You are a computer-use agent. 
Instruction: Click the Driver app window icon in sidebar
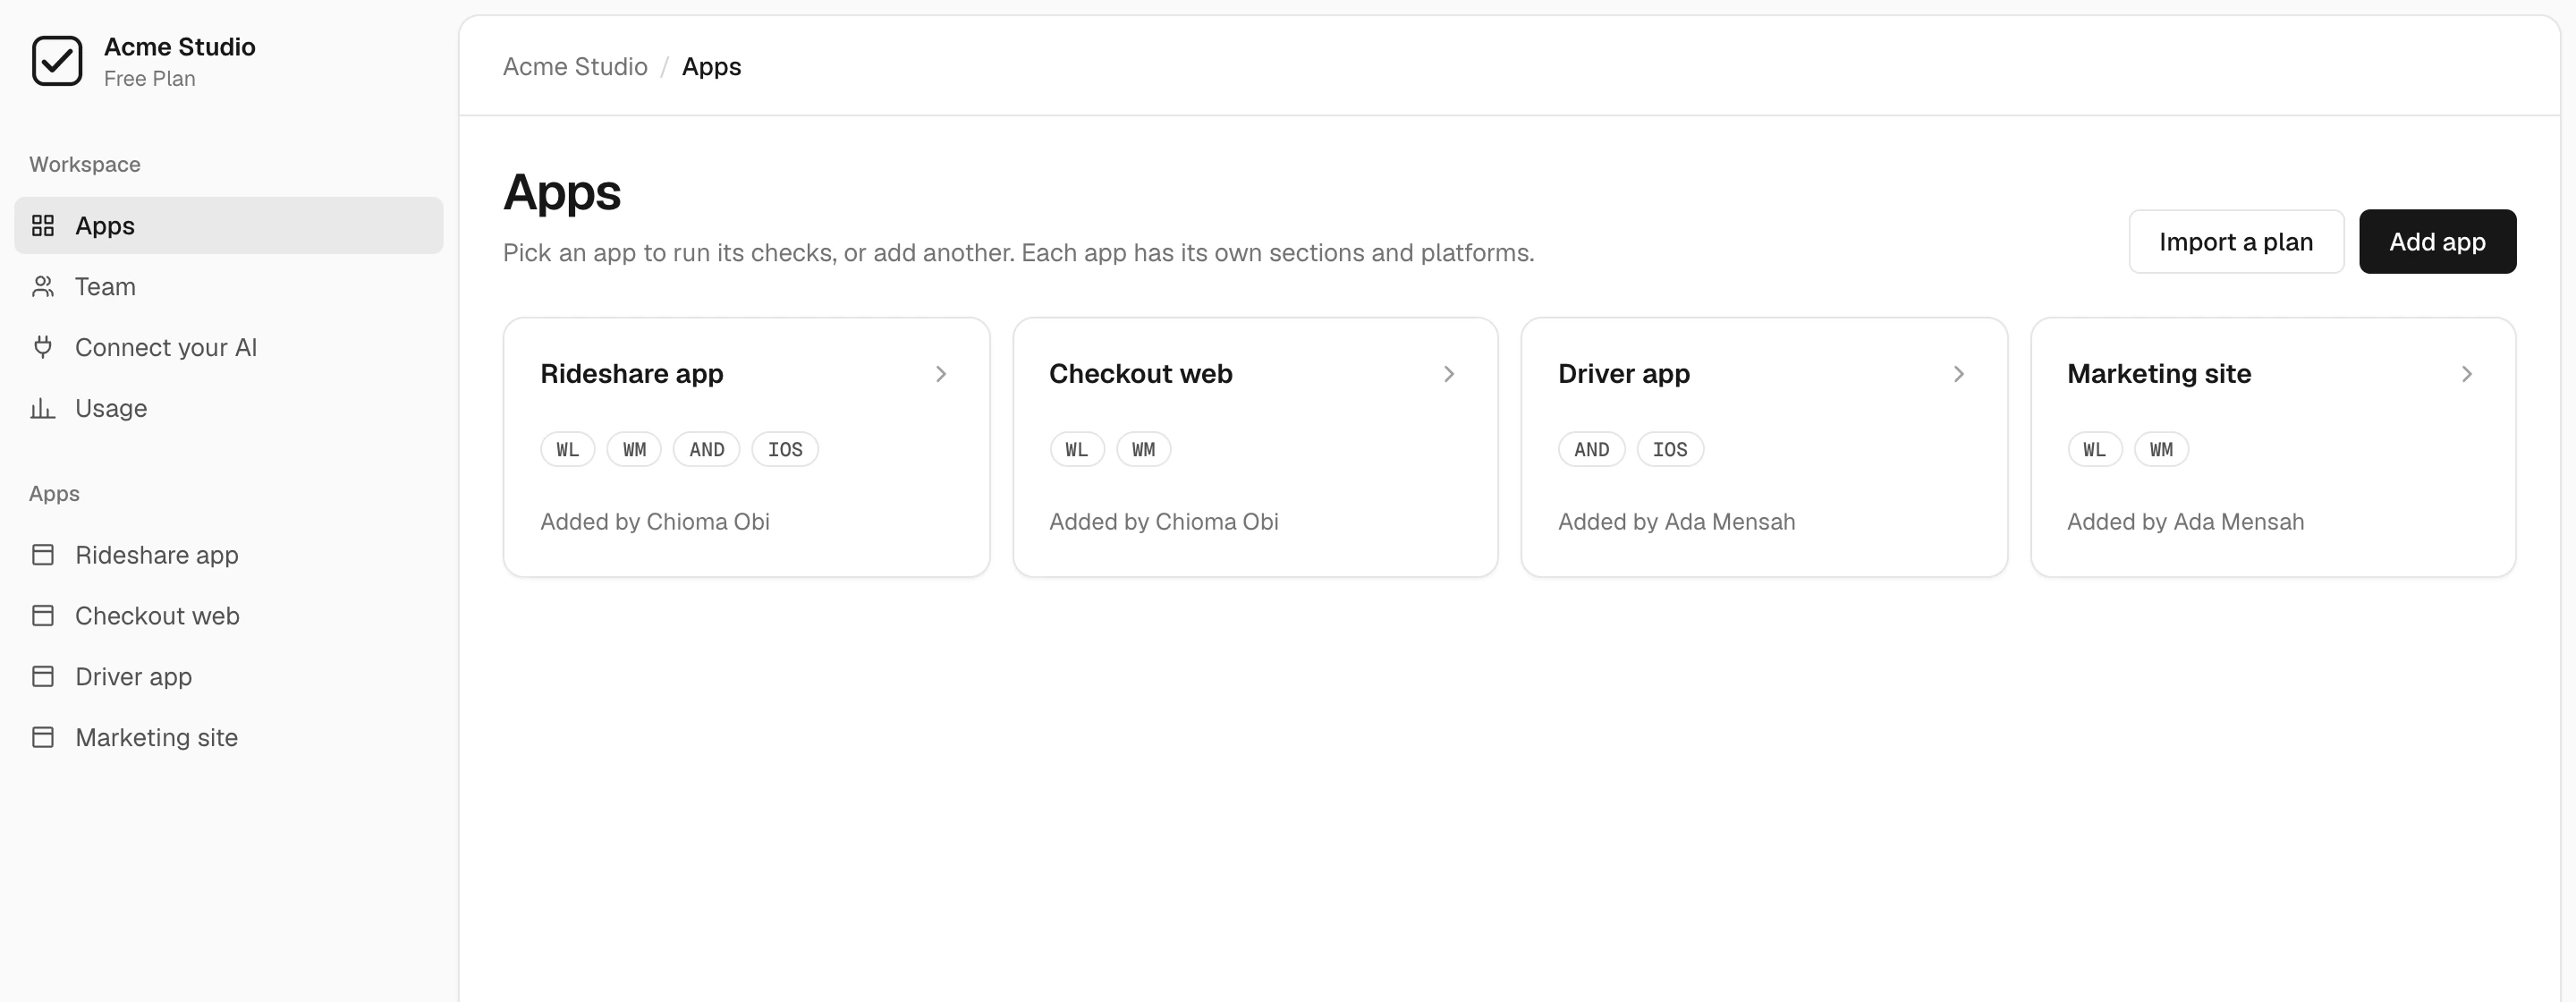[x=43, y=677]
